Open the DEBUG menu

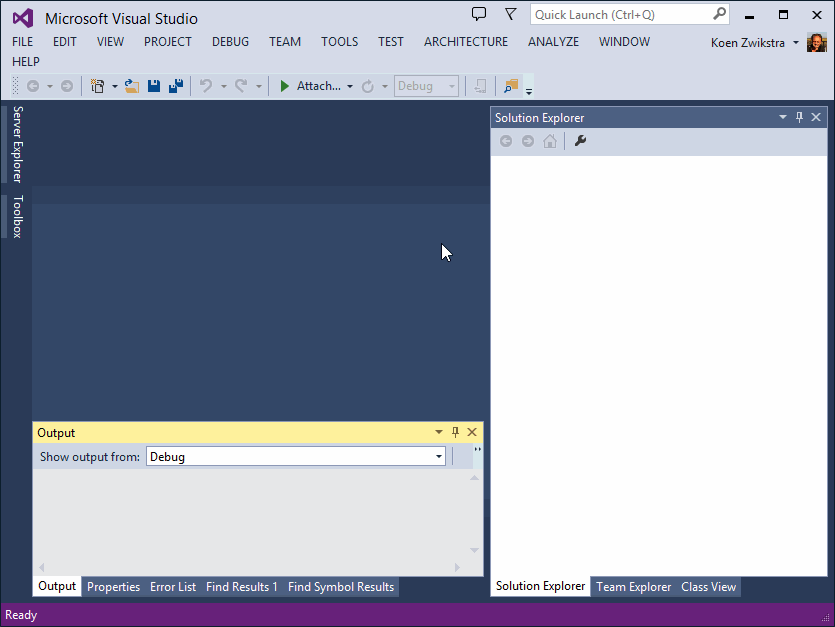click(x=230, y=42)
